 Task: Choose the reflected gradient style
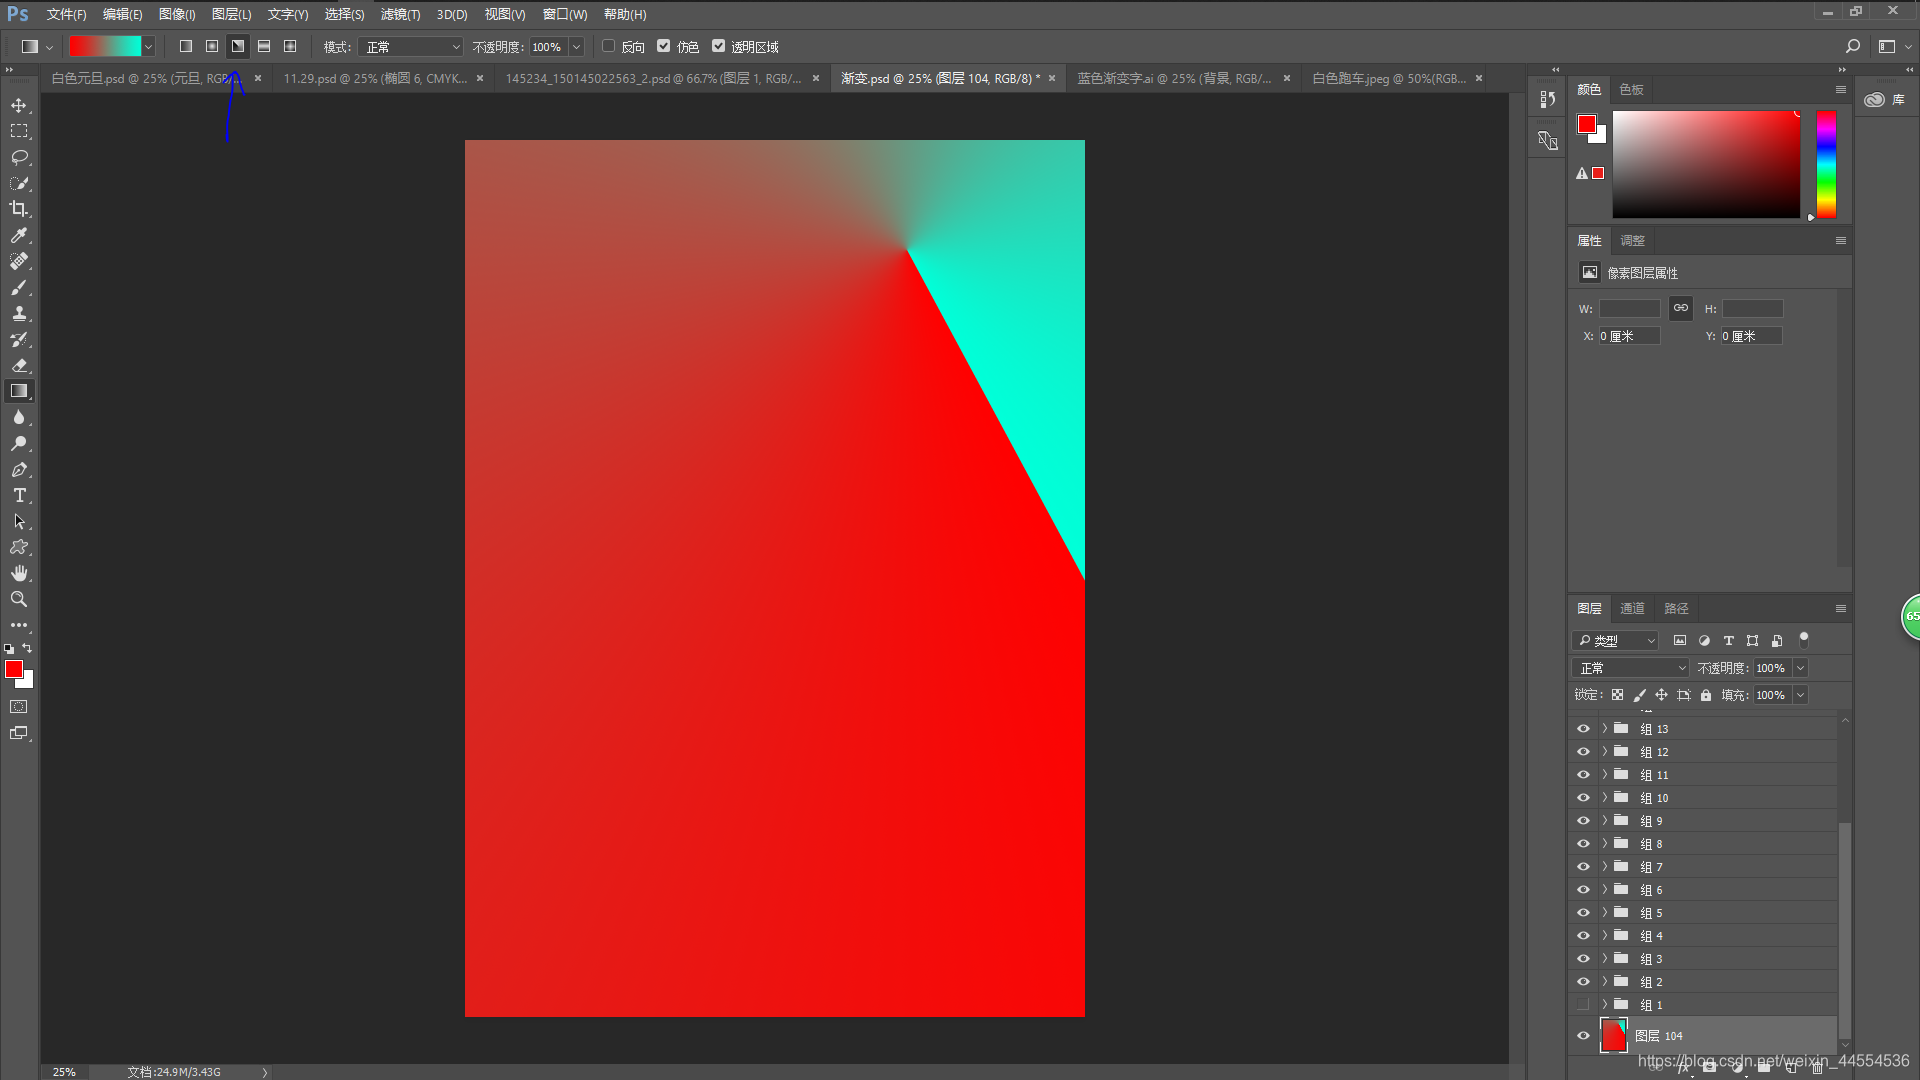(x=264, y=46)
